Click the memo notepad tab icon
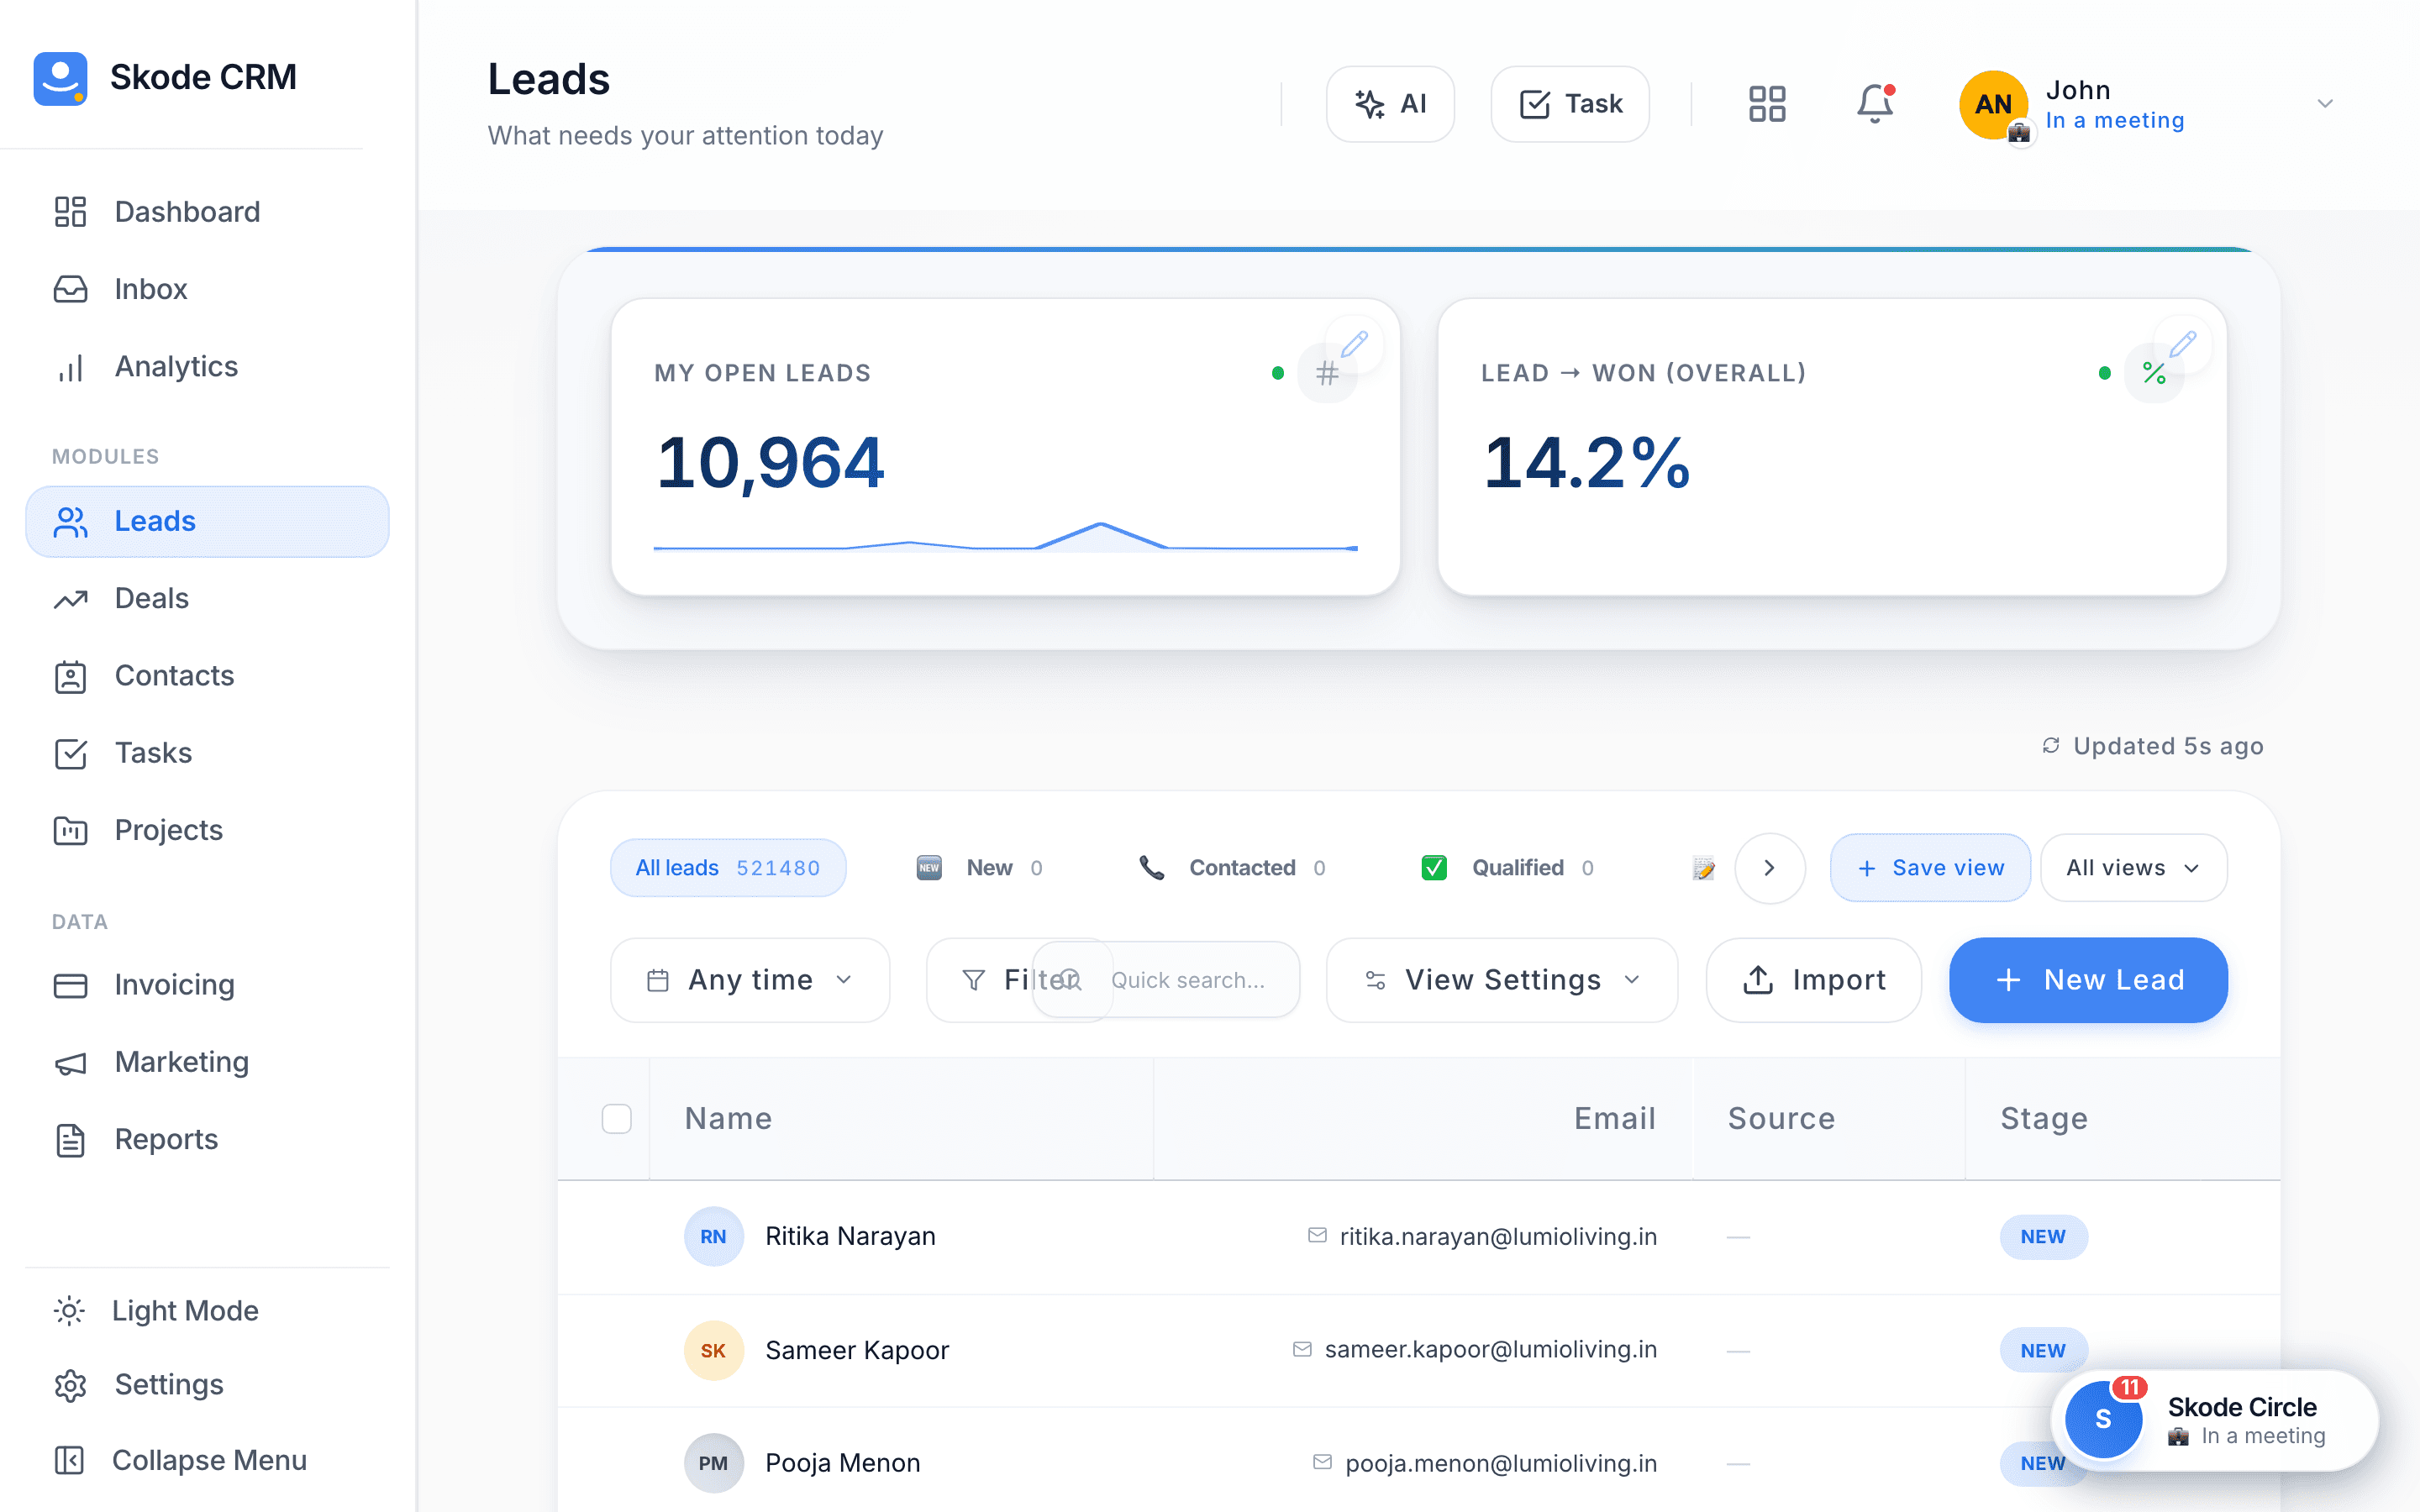This screenshot has width=2420, height=1512. click(1703, 868)
